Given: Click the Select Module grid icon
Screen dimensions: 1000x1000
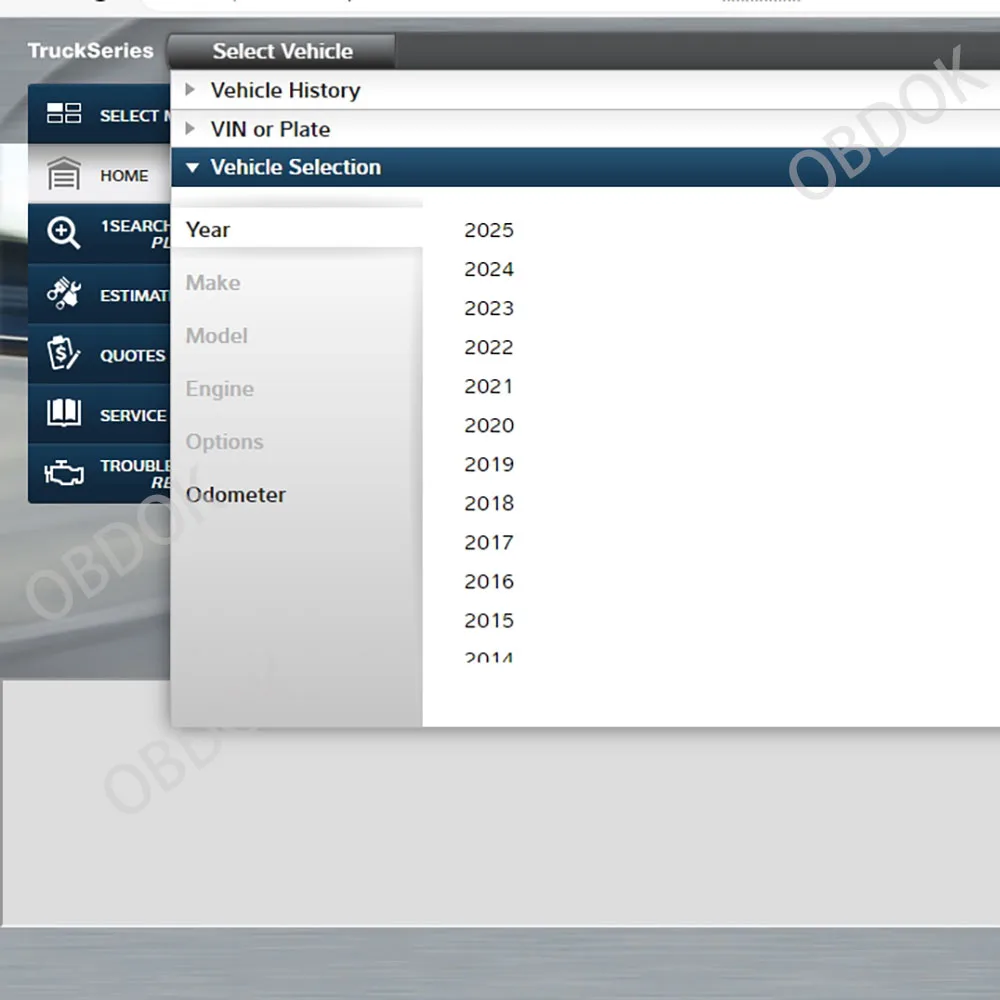Looking at the screenshot, I should coord(64,113).
